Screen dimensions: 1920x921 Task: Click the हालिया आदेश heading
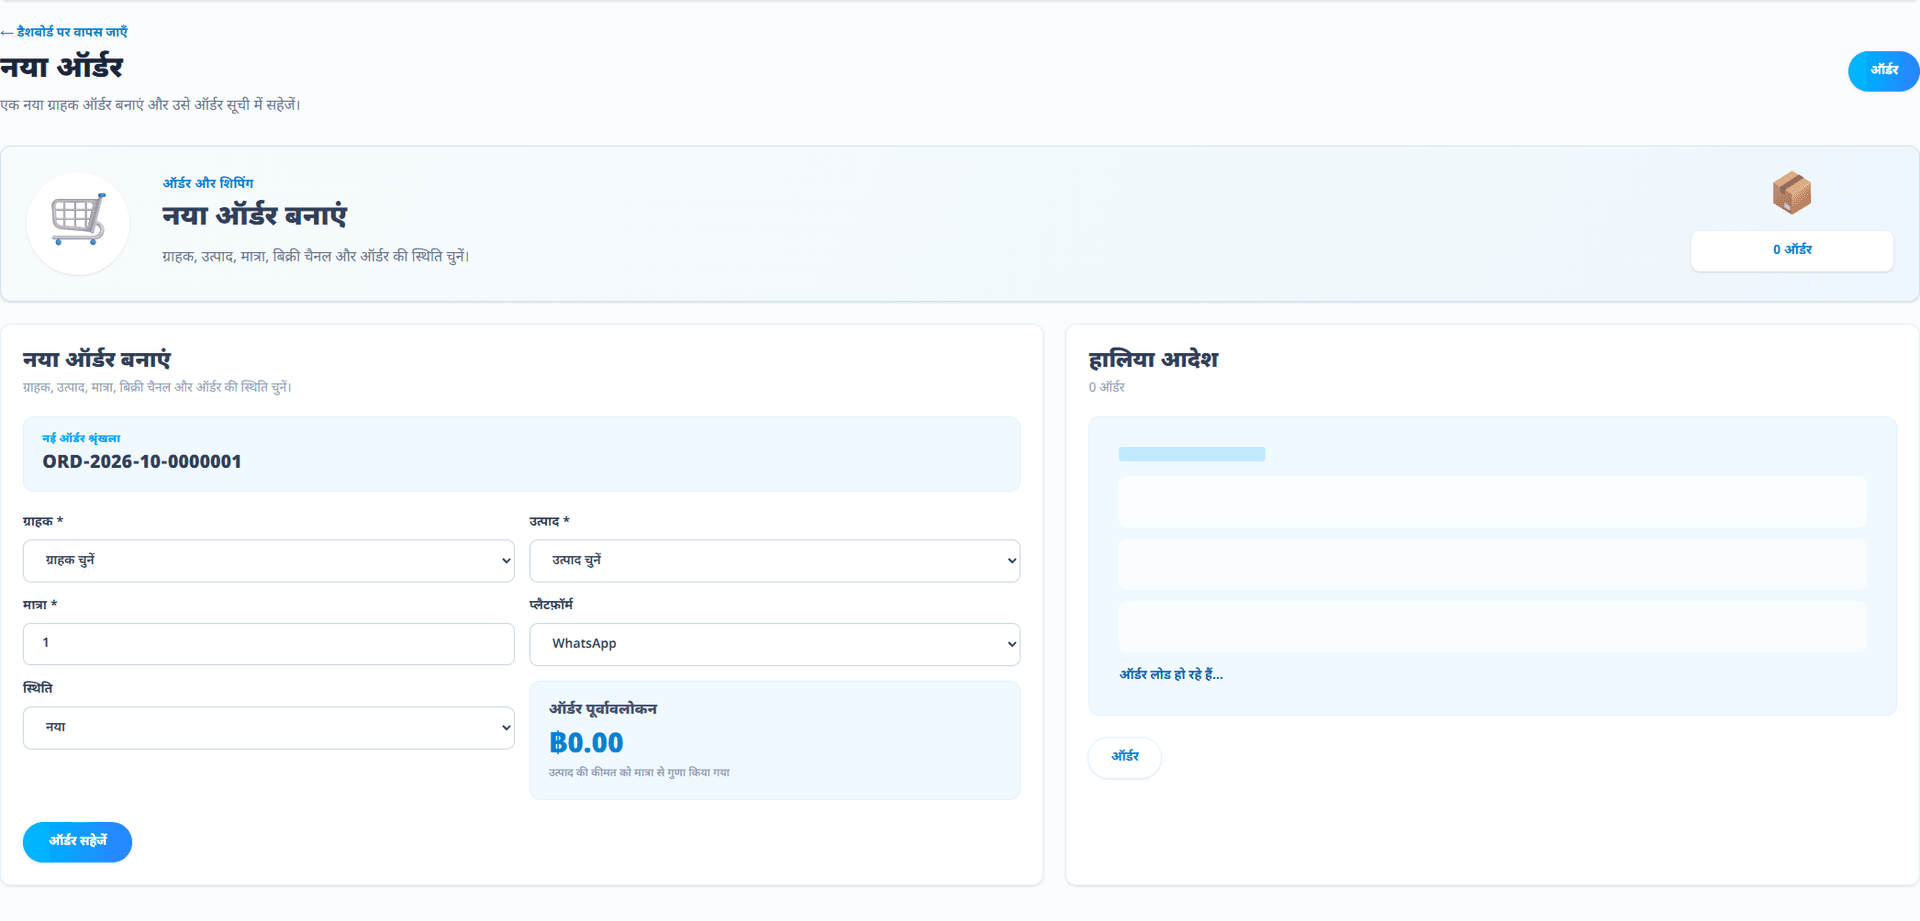click(1153, 360)
